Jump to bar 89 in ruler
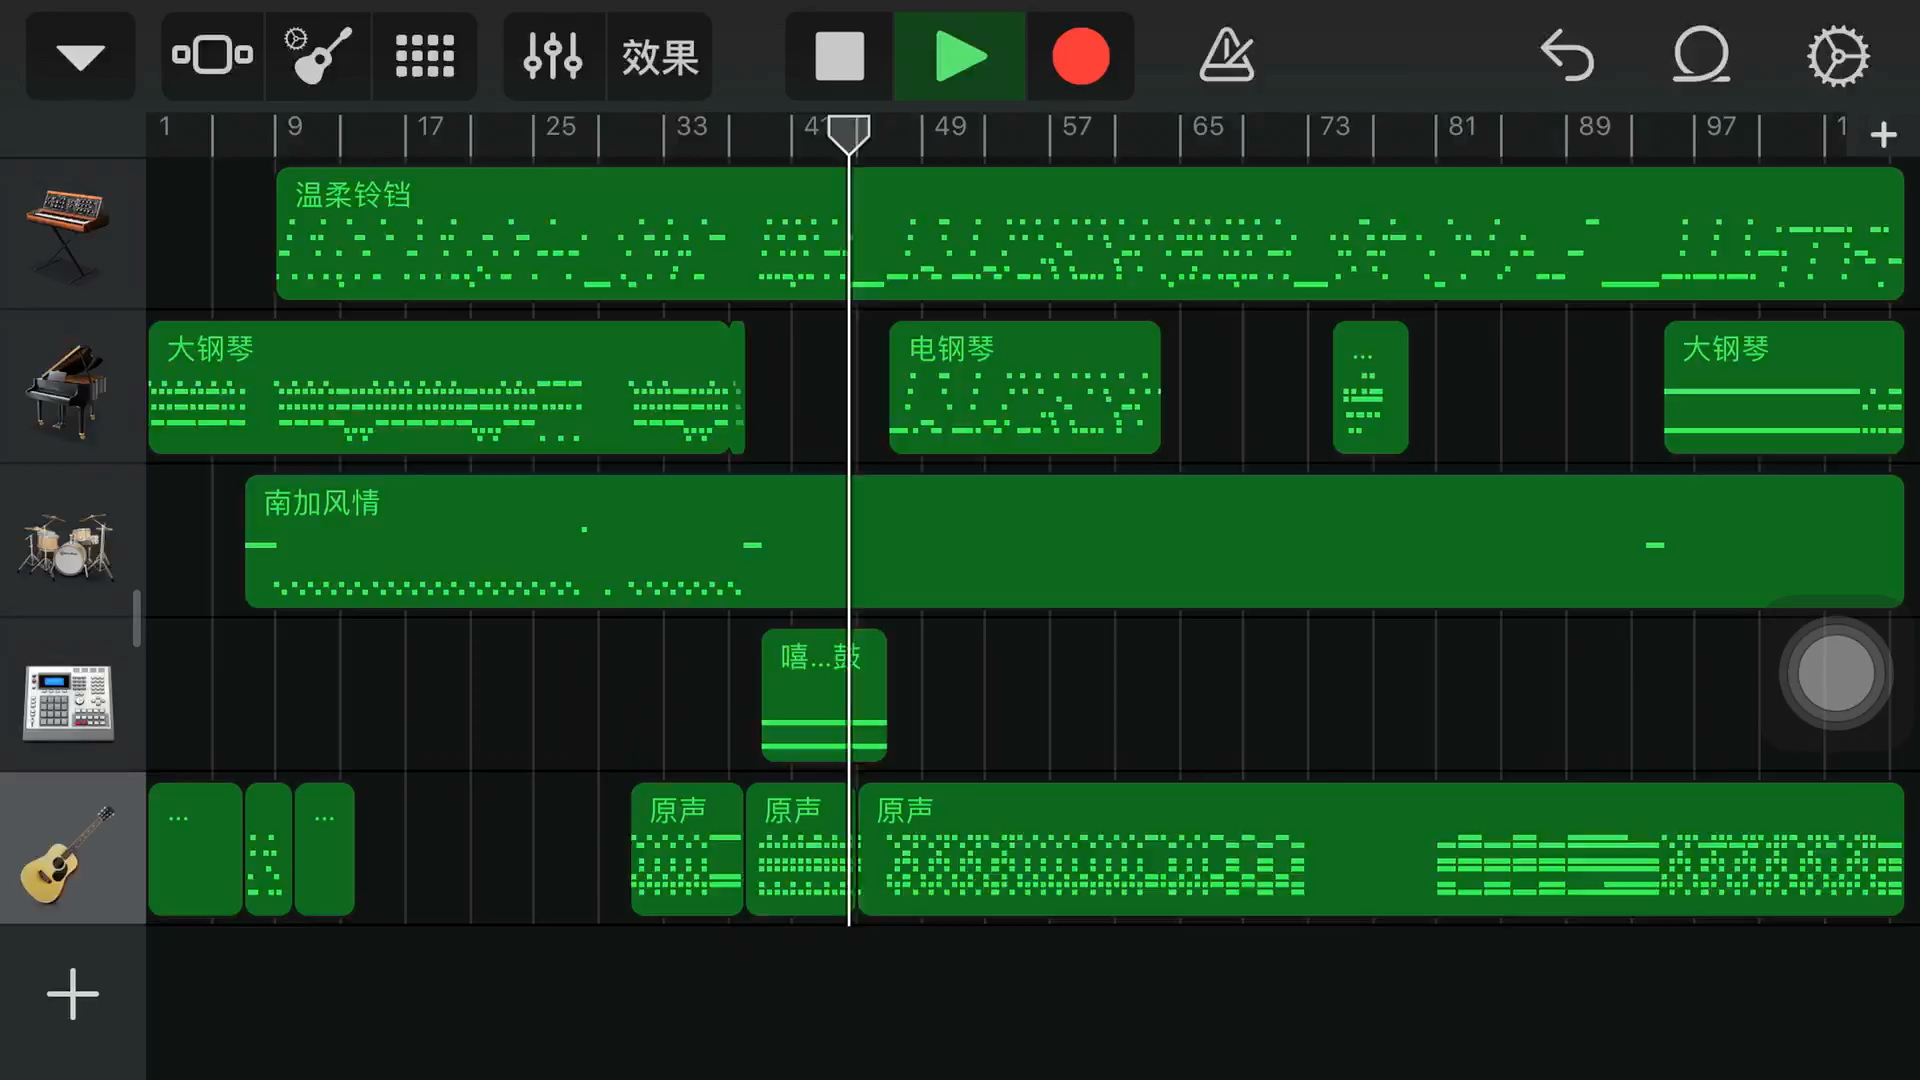 (x=1594, y=127)
